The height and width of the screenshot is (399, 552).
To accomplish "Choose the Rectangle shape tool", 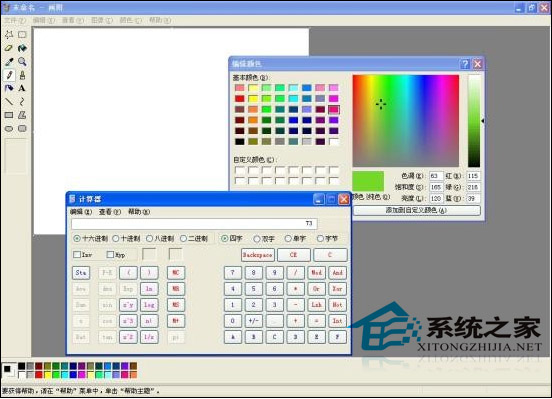I will (x=9, y=115).
